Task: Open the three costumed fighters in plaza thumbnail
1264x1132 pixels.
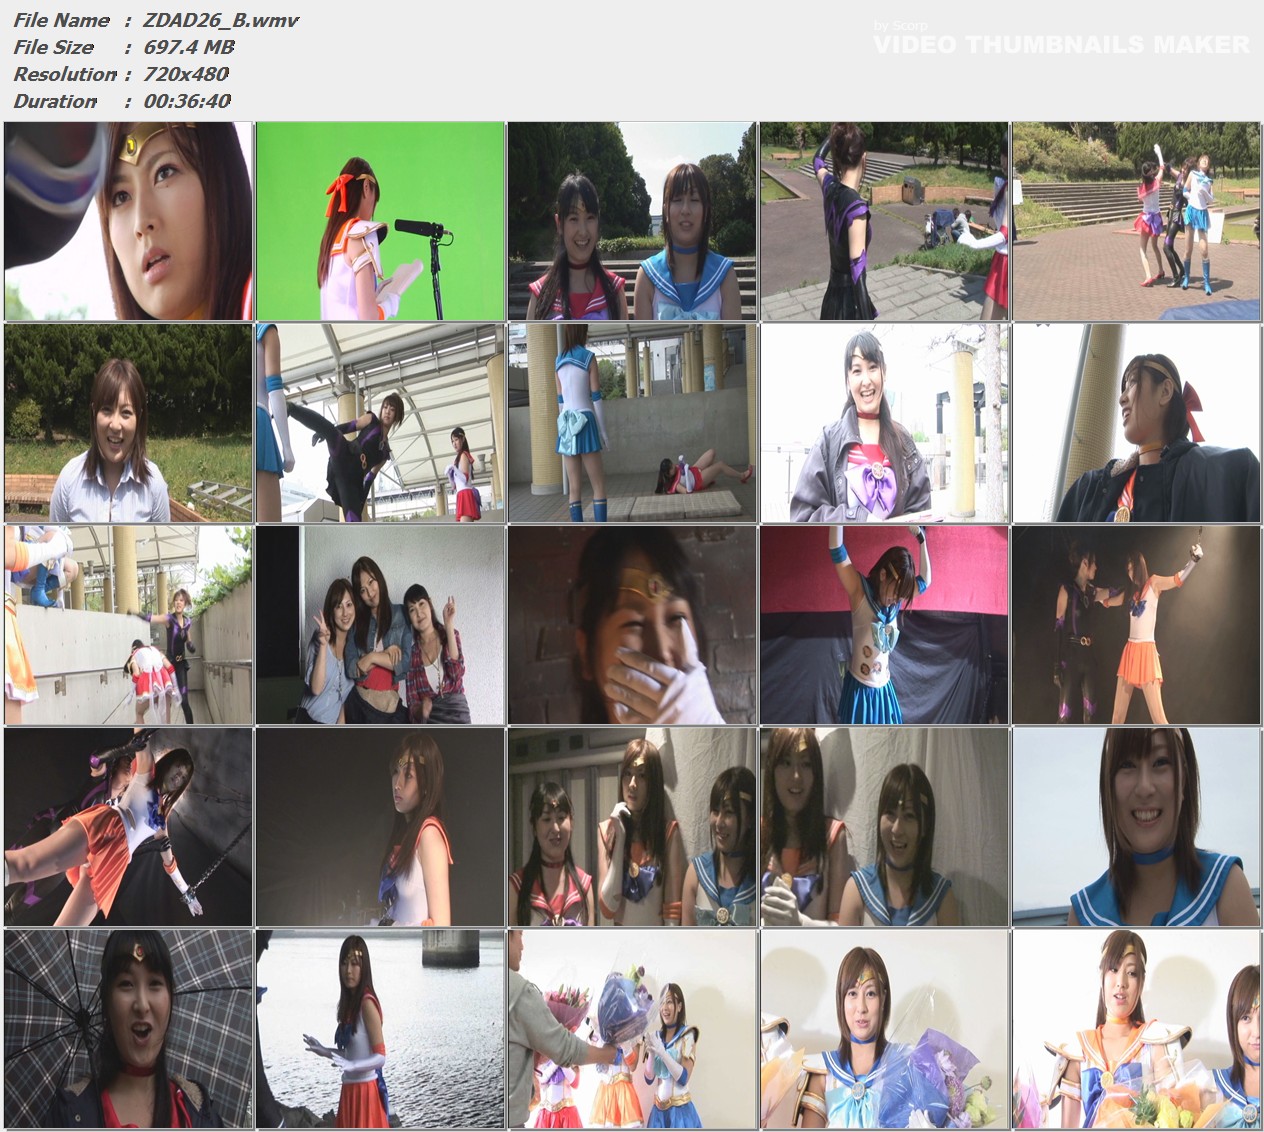Action: pos(1136,221)
